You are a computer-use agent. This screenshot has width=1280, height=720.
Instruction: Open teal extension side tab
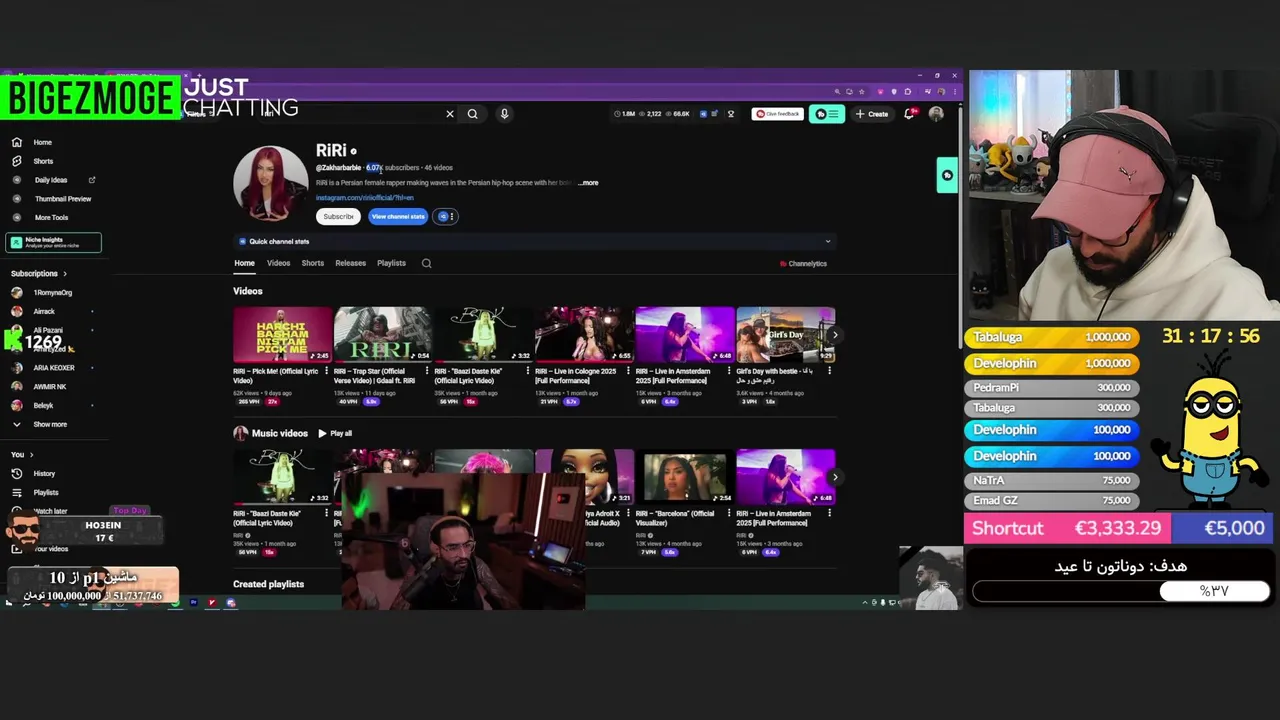click(947, 175)
